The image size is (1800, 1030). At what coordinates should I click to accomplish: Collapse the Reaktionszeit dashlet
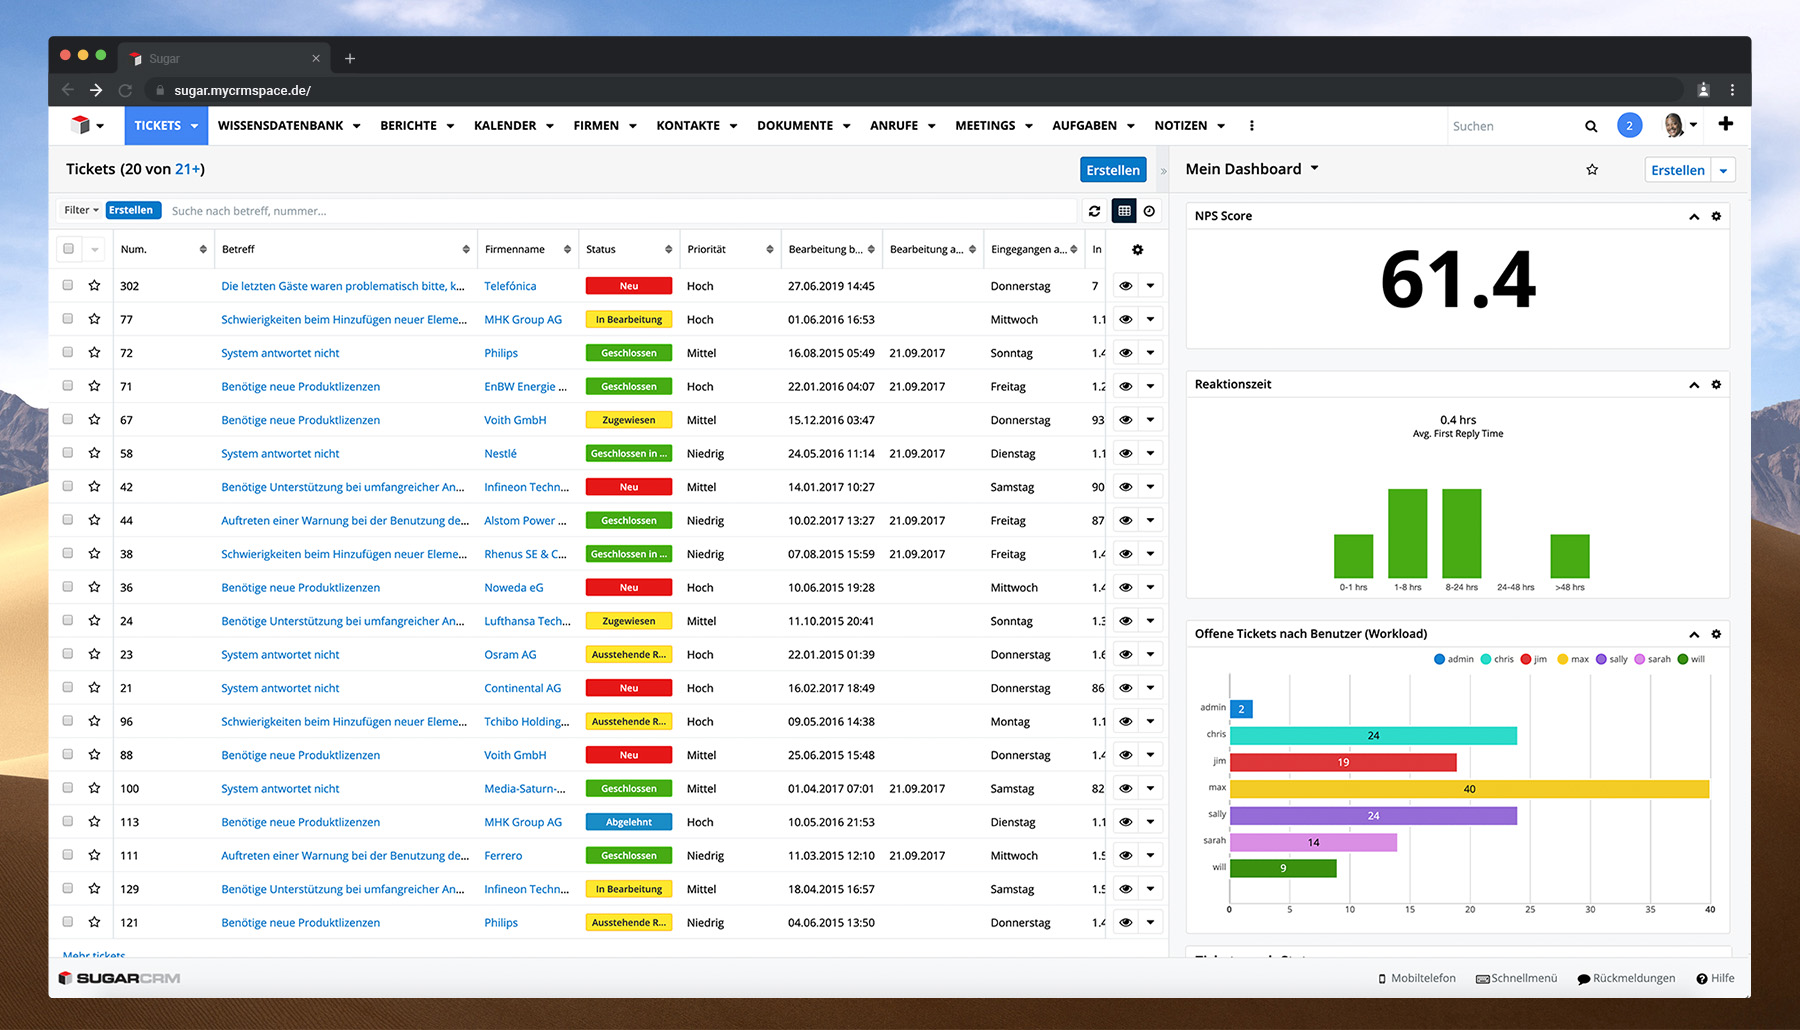1694,385
